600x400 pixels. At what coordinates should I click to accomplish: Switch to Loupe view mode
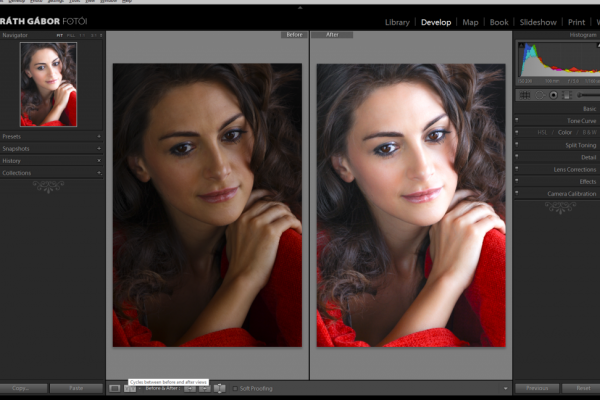point(114,389)
